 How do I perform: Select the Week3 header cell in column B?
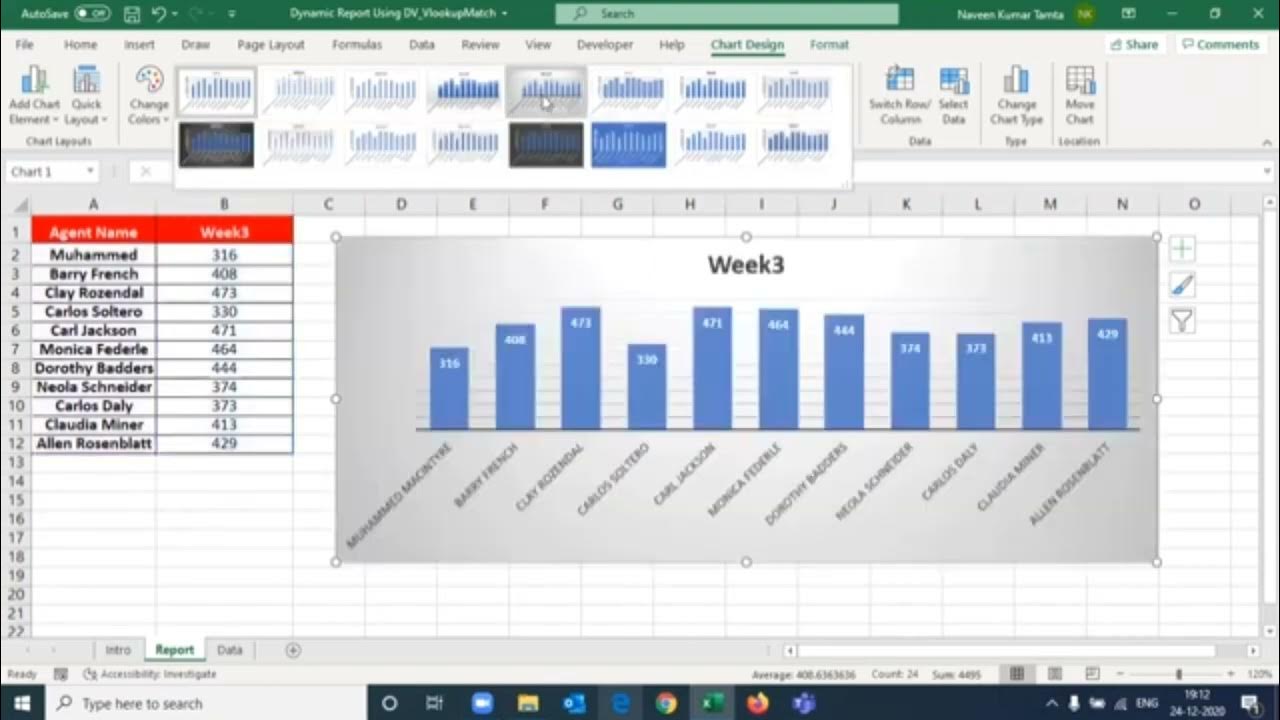224,232
